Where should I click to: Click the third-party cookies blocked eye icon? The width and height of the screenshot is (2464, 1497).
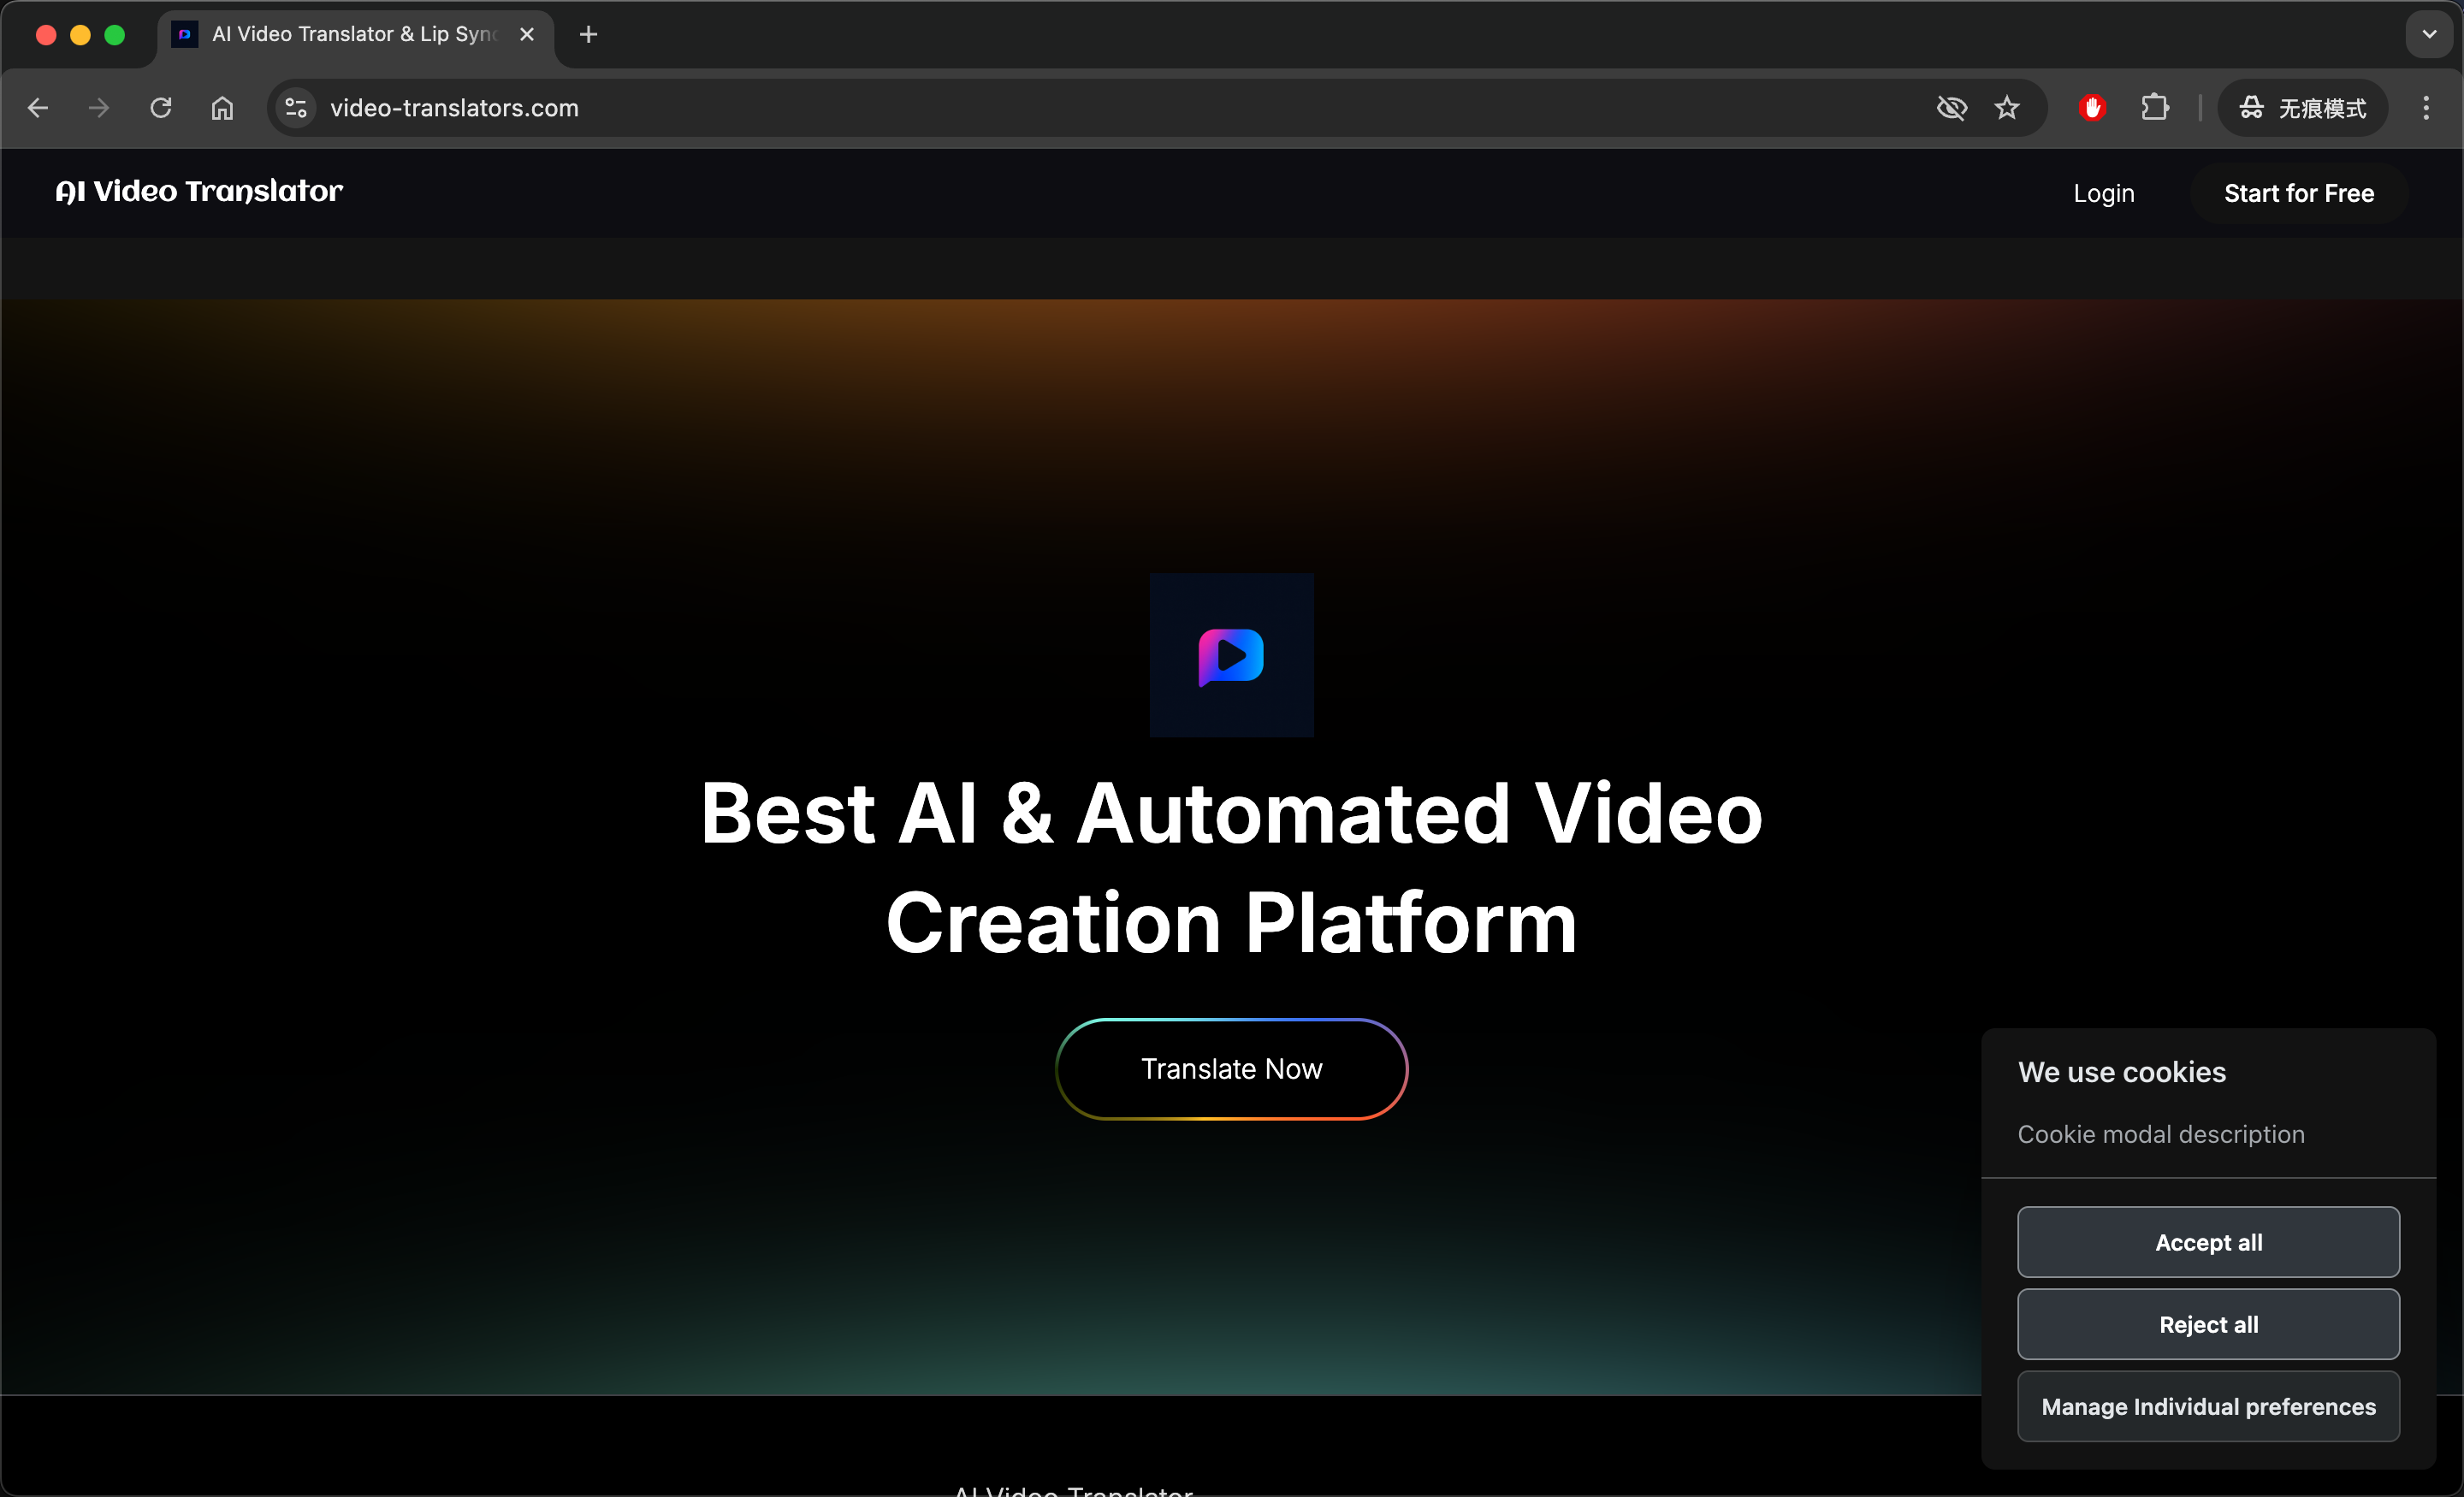click(1952, 108)
